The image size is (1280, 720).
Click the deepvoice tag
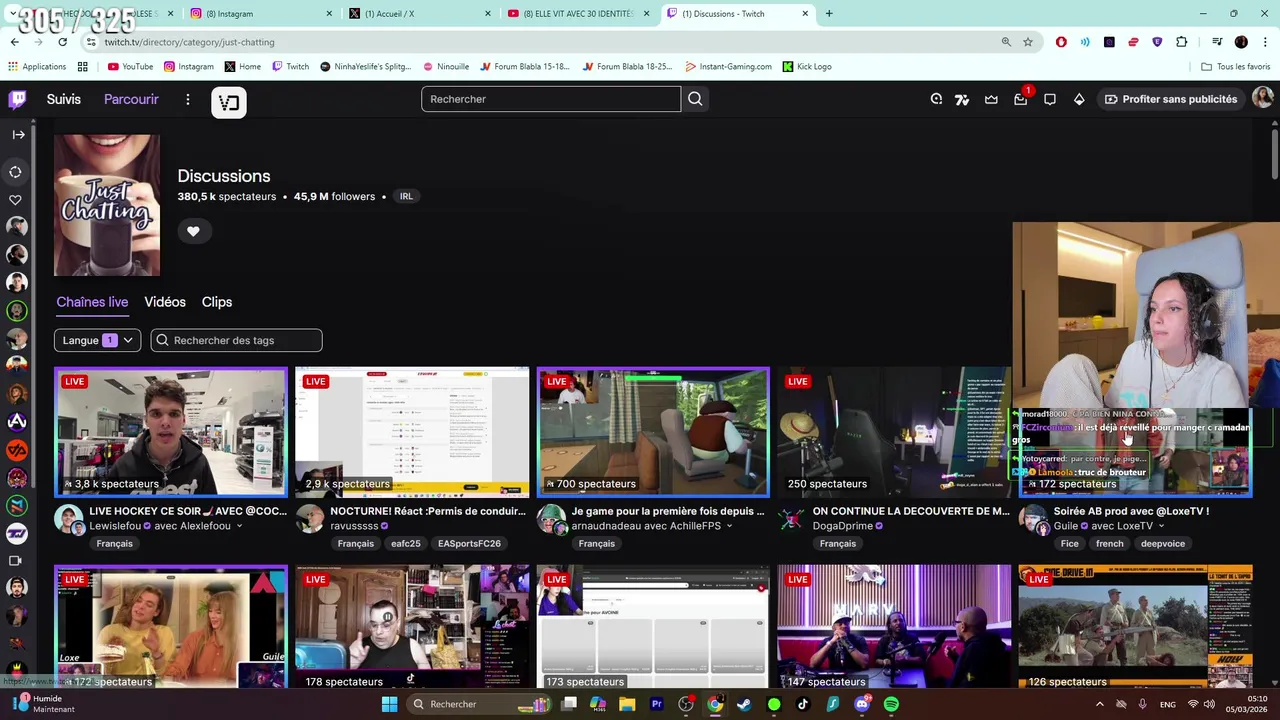(1163, 544)
